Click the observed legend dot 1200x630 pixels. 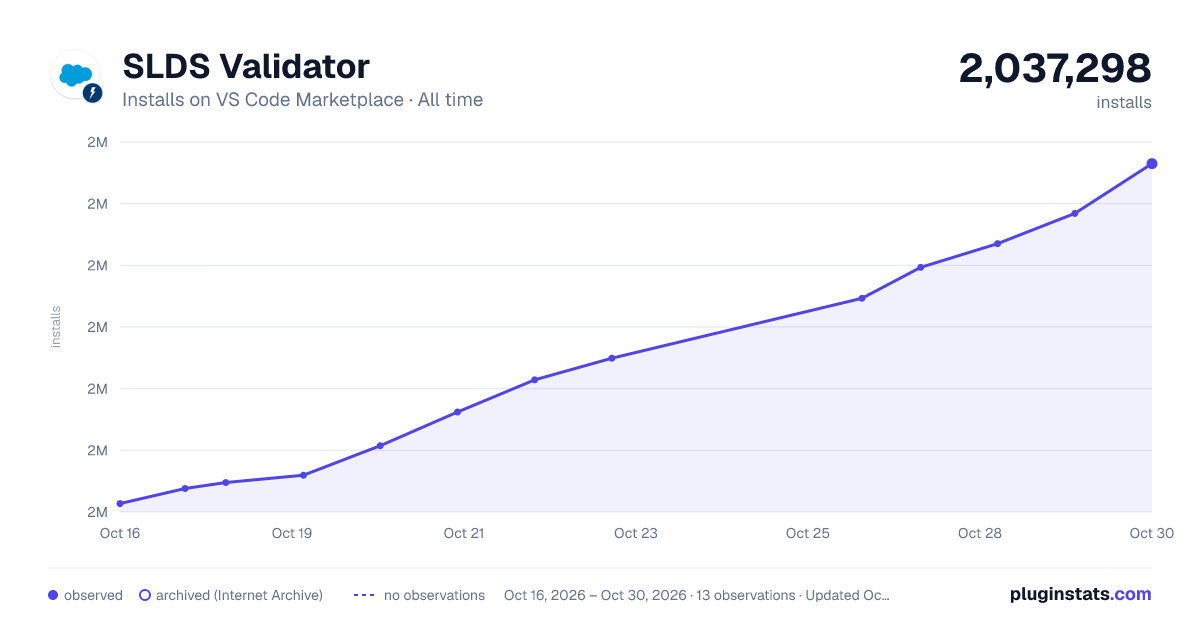(53, 595)
